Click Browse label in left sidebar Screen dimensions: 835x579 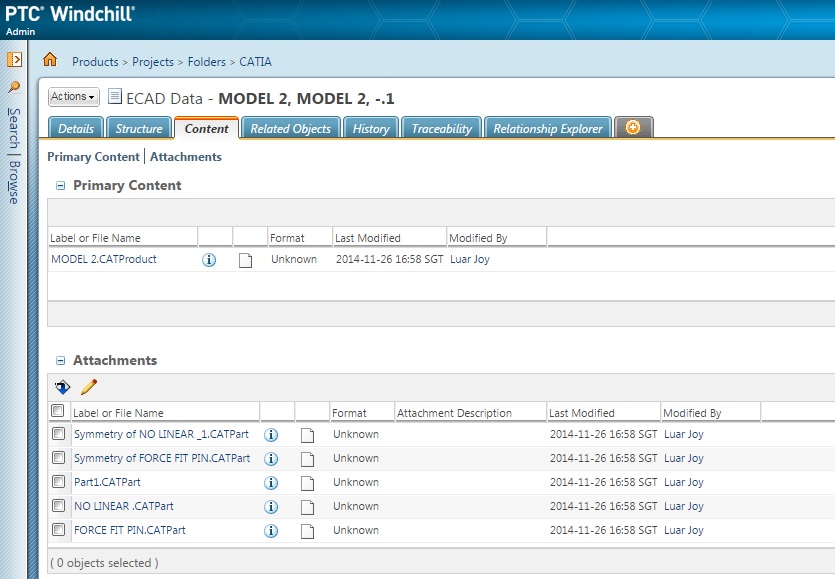(x=14, y=183)
